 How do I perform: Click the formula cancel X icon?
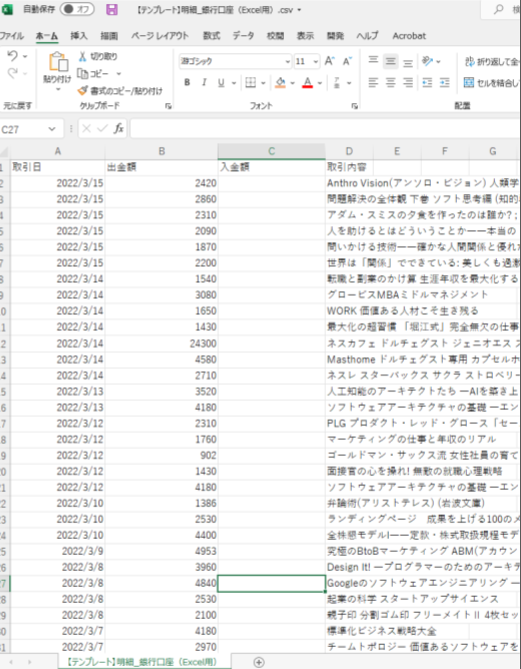click(x=86, y=128)
